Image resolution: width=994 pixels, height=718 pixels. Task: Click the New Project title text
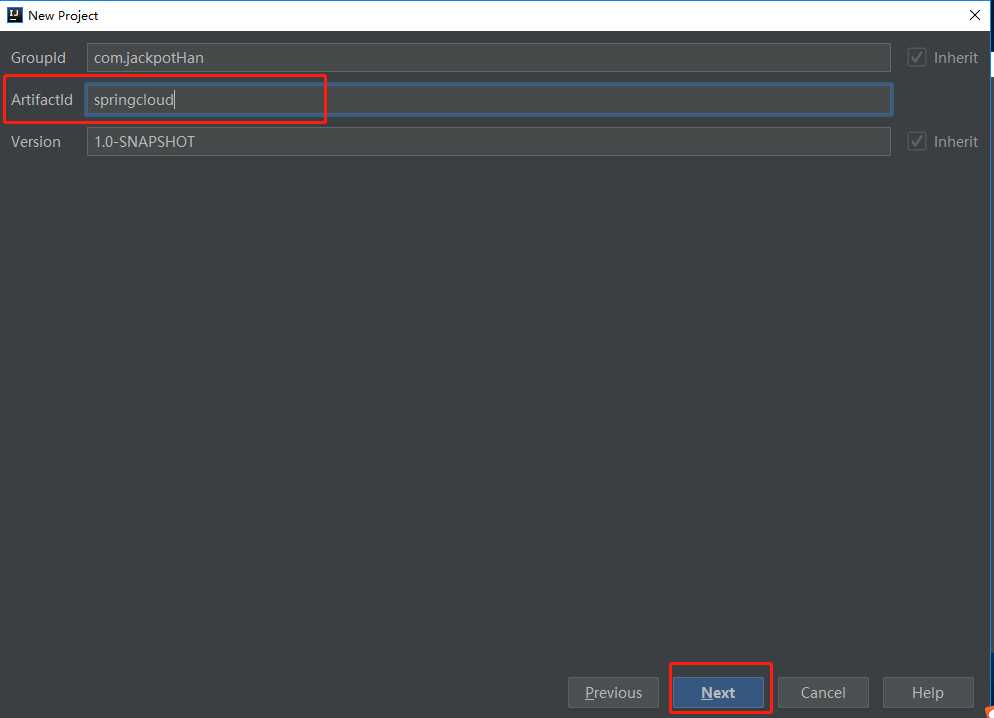pyautogui.click(x=63, y=16)
